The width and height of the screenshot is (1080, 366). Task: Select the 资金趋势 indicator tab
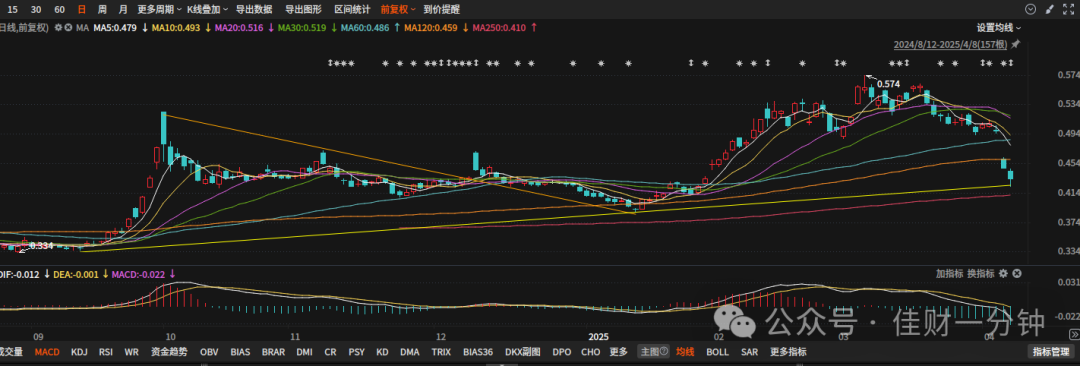169,352
